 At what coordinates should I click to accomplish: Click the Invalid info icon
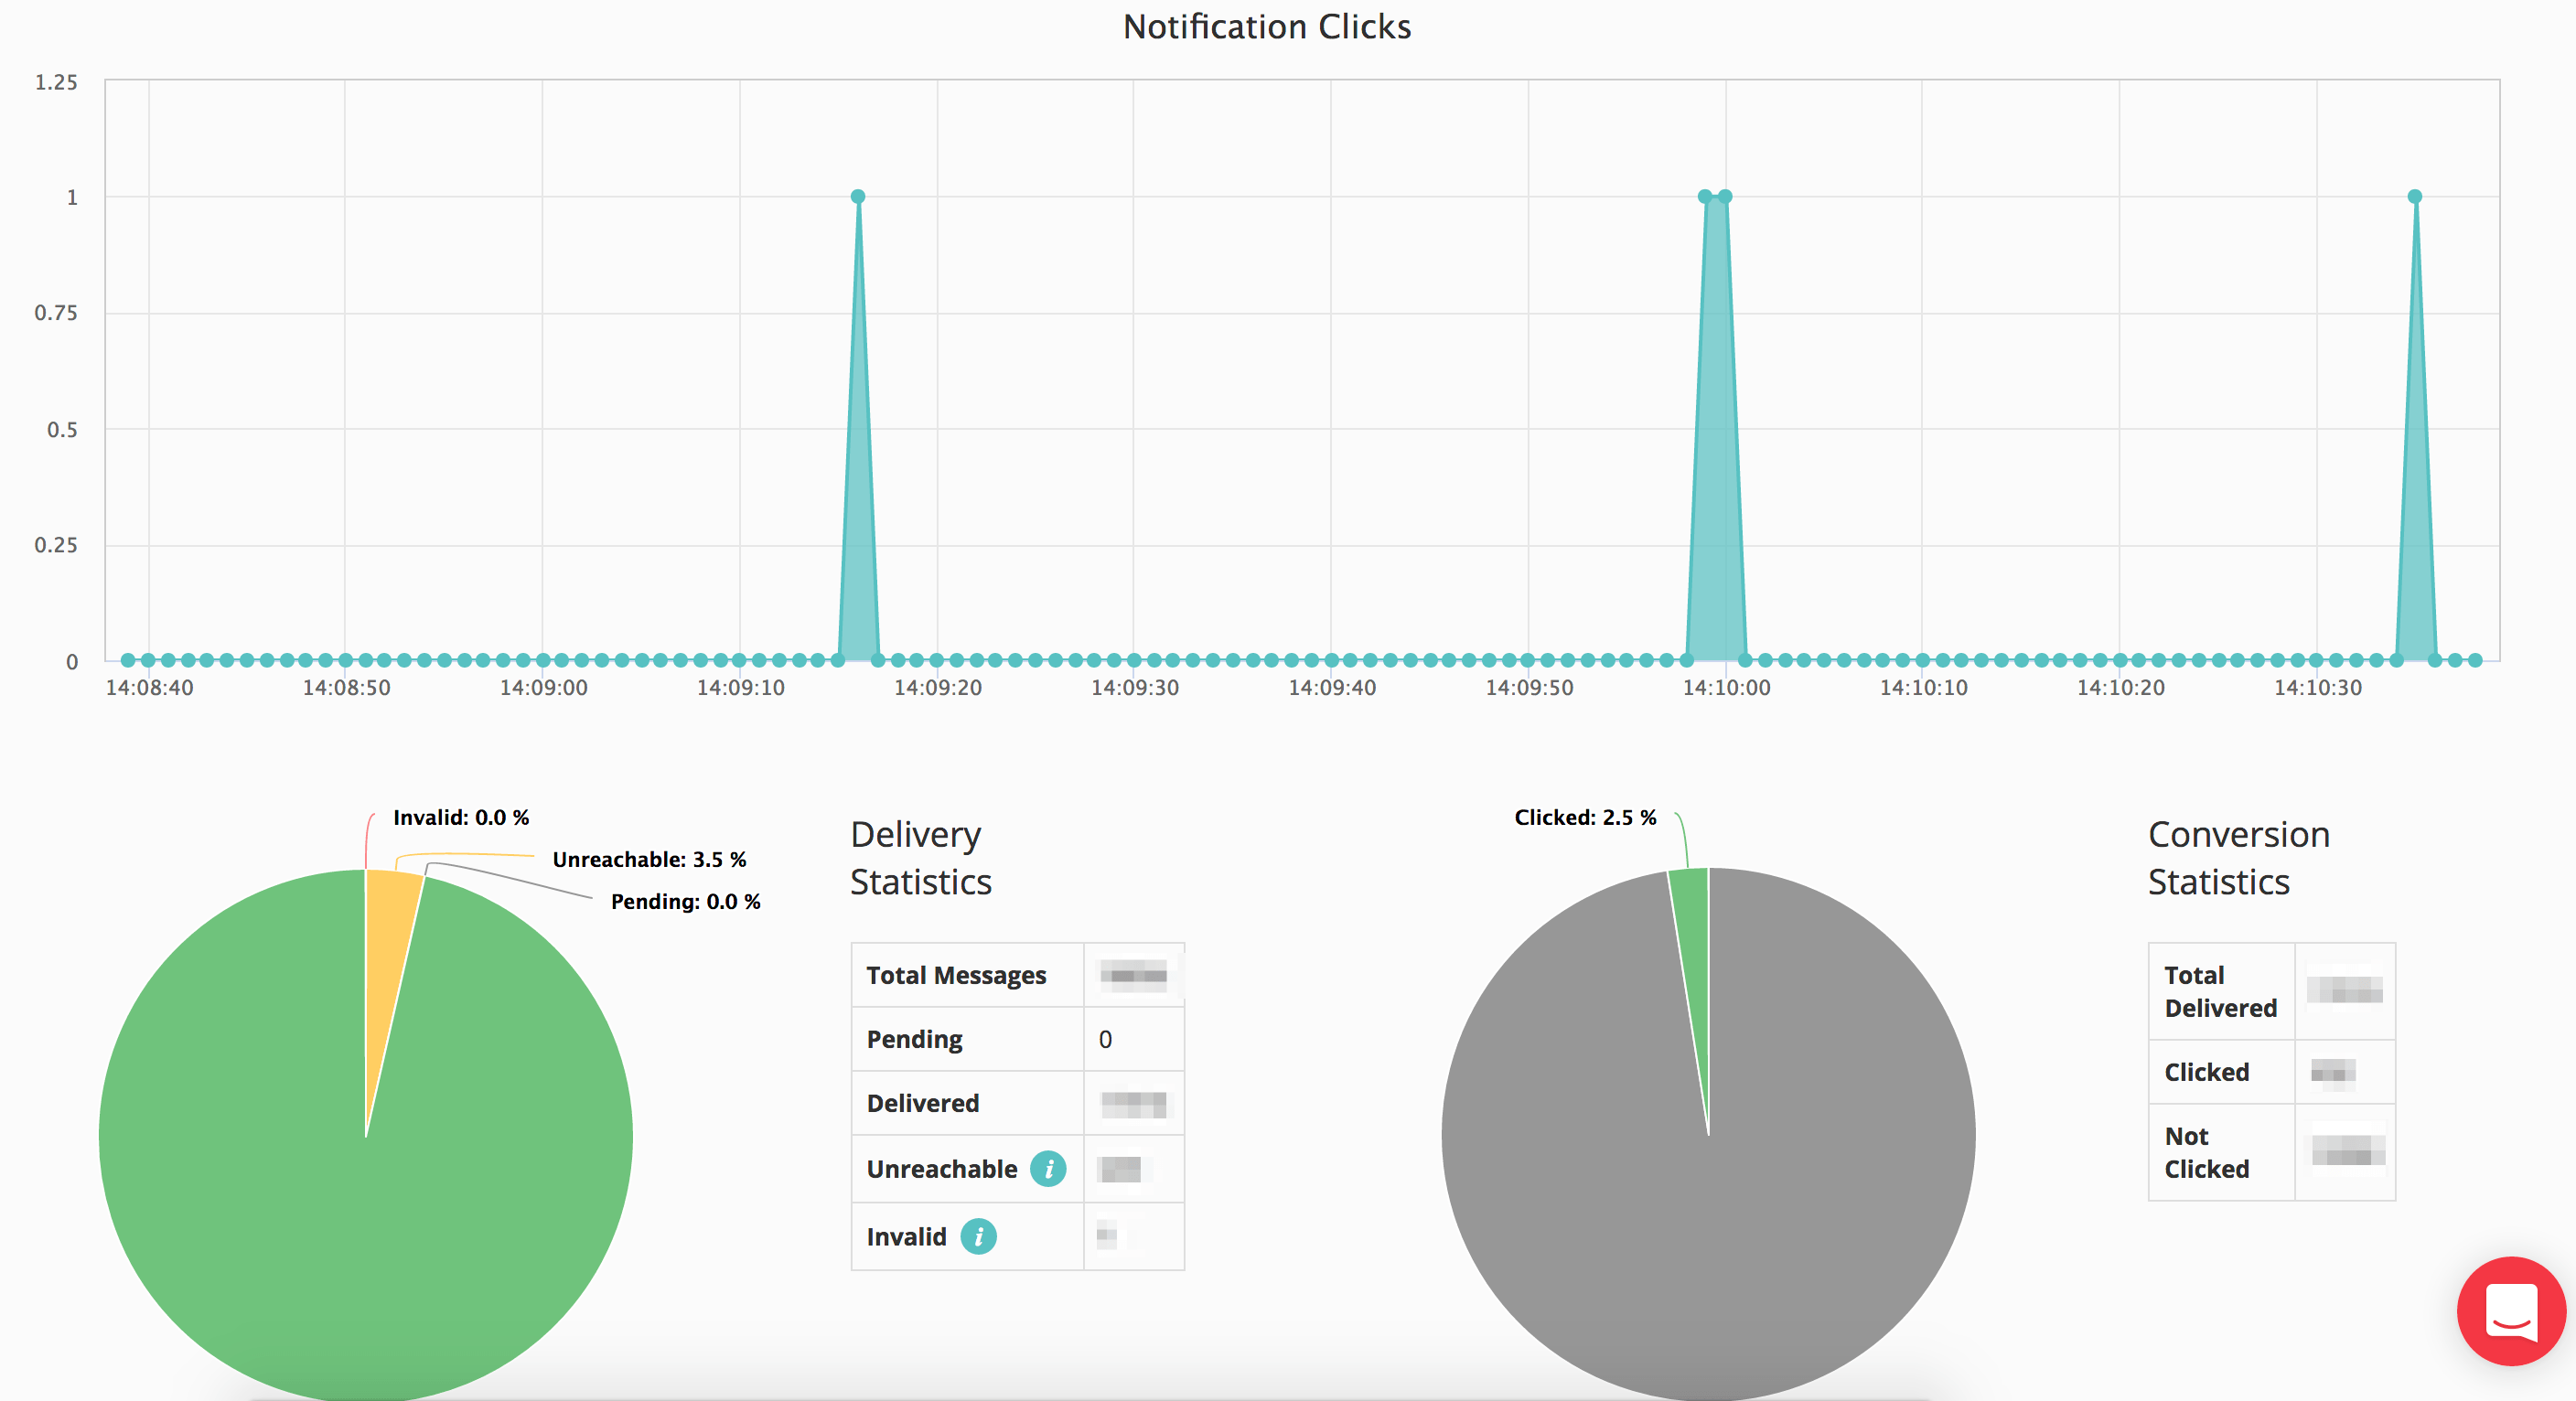point(978,1236)
